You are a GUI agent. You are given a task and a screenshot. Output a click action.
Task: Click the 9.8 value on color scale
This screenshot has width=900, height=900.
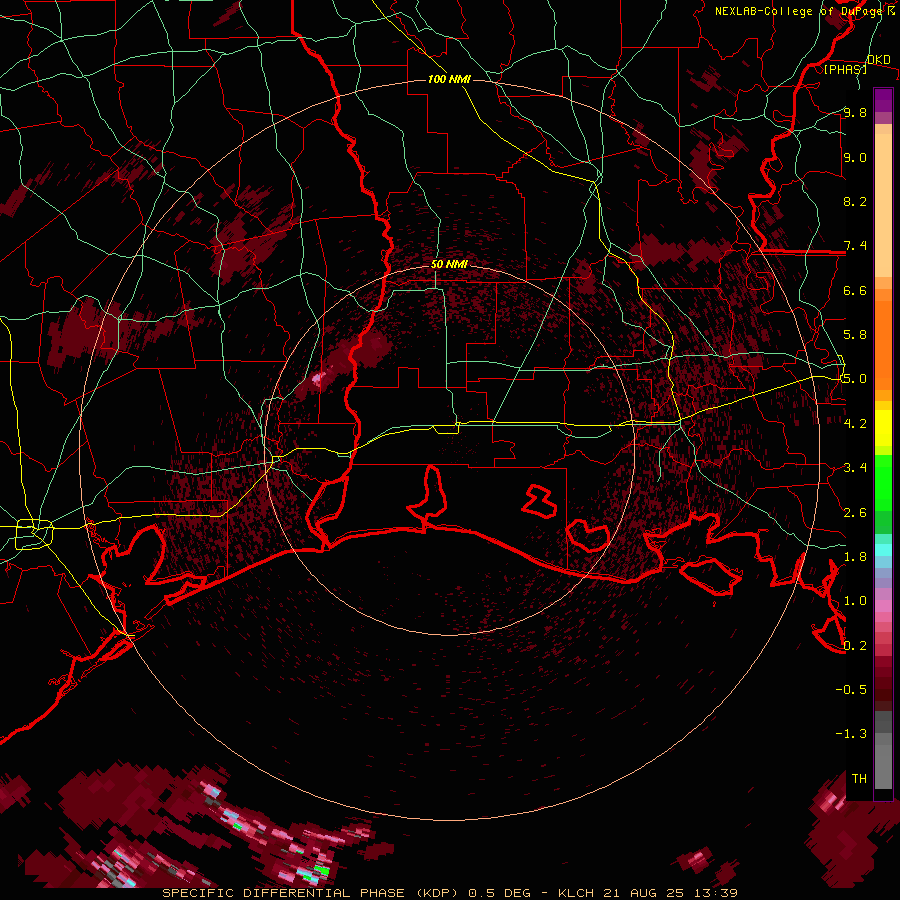tap(855, 112)
